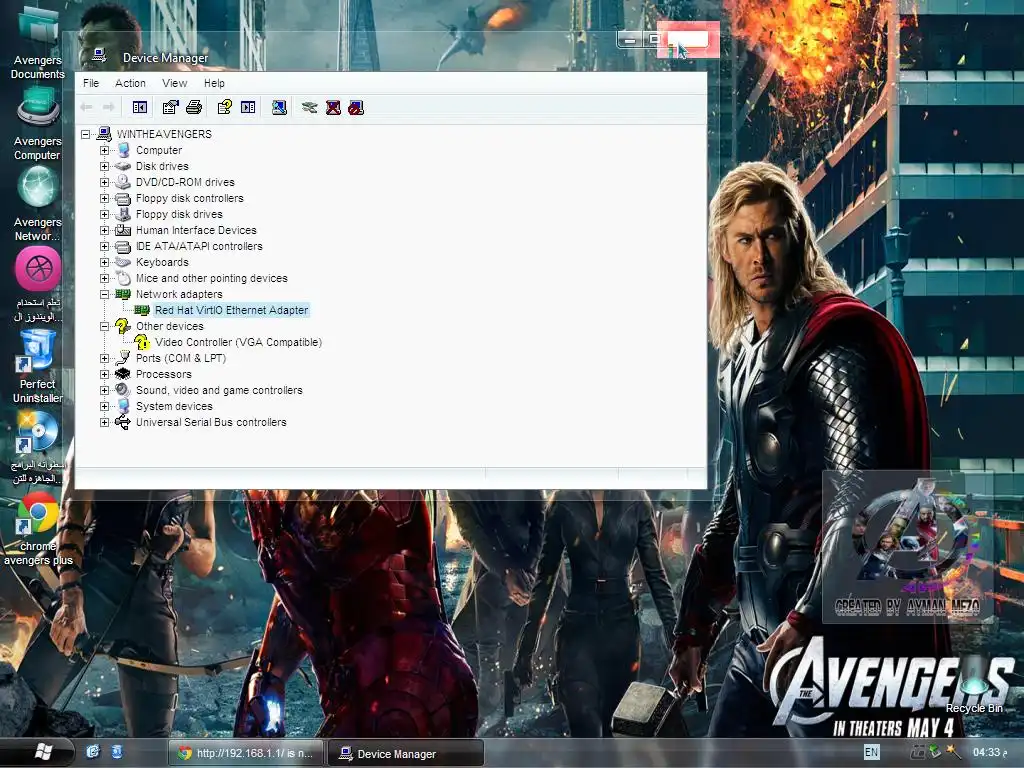Select Mice and other pointing devices row

(212, 278)
